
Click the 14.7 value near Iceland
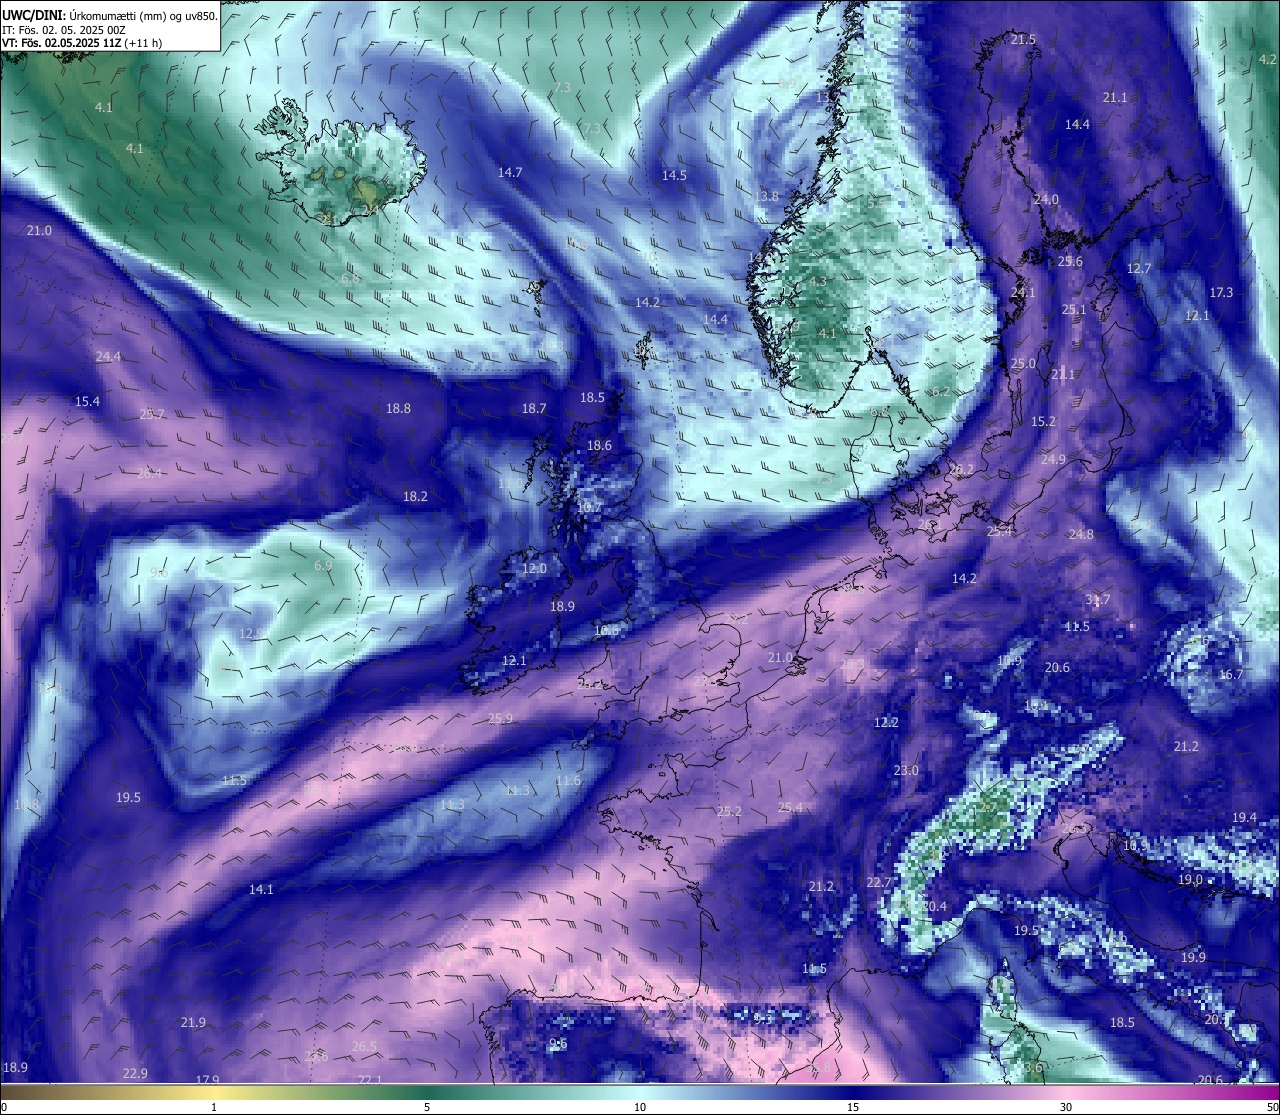pyautogui.click(x=510, y=173)
